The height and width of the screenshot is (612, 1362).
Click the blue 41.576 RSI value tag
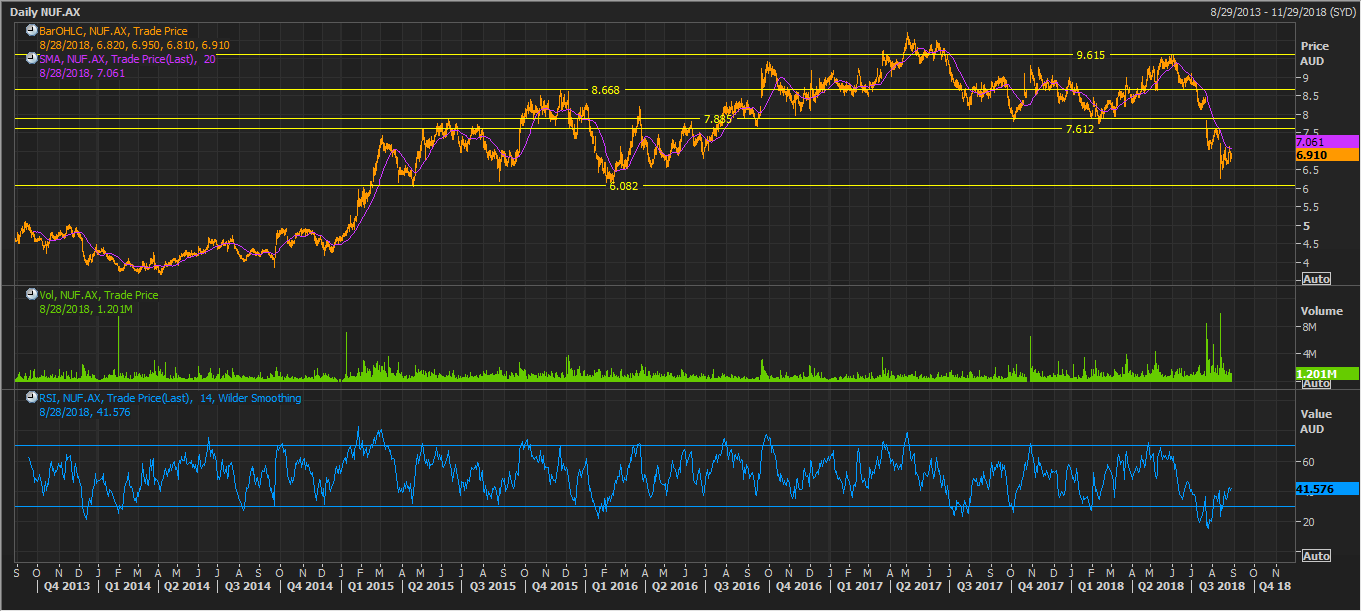point(1327,489)
